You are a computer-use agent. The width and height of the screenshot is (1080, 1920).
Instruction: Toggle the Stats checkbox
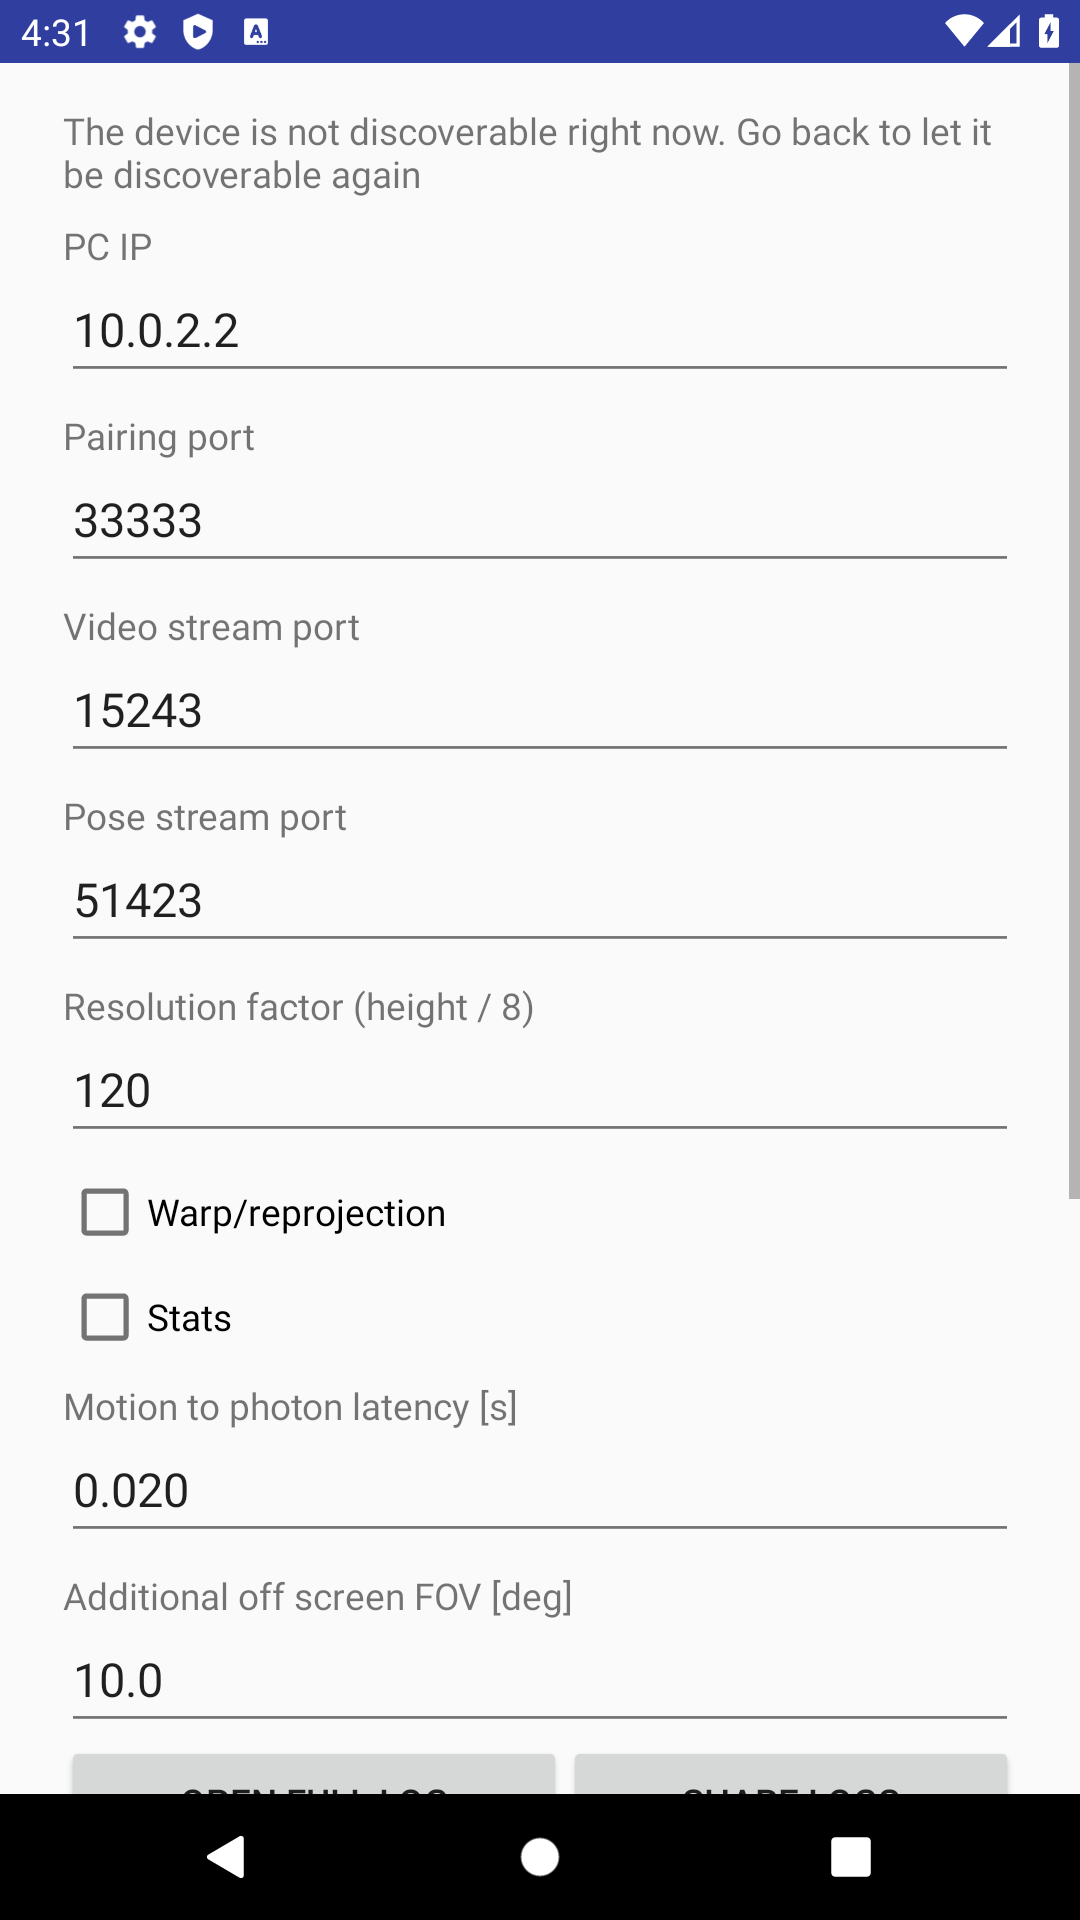[105, 1317]
